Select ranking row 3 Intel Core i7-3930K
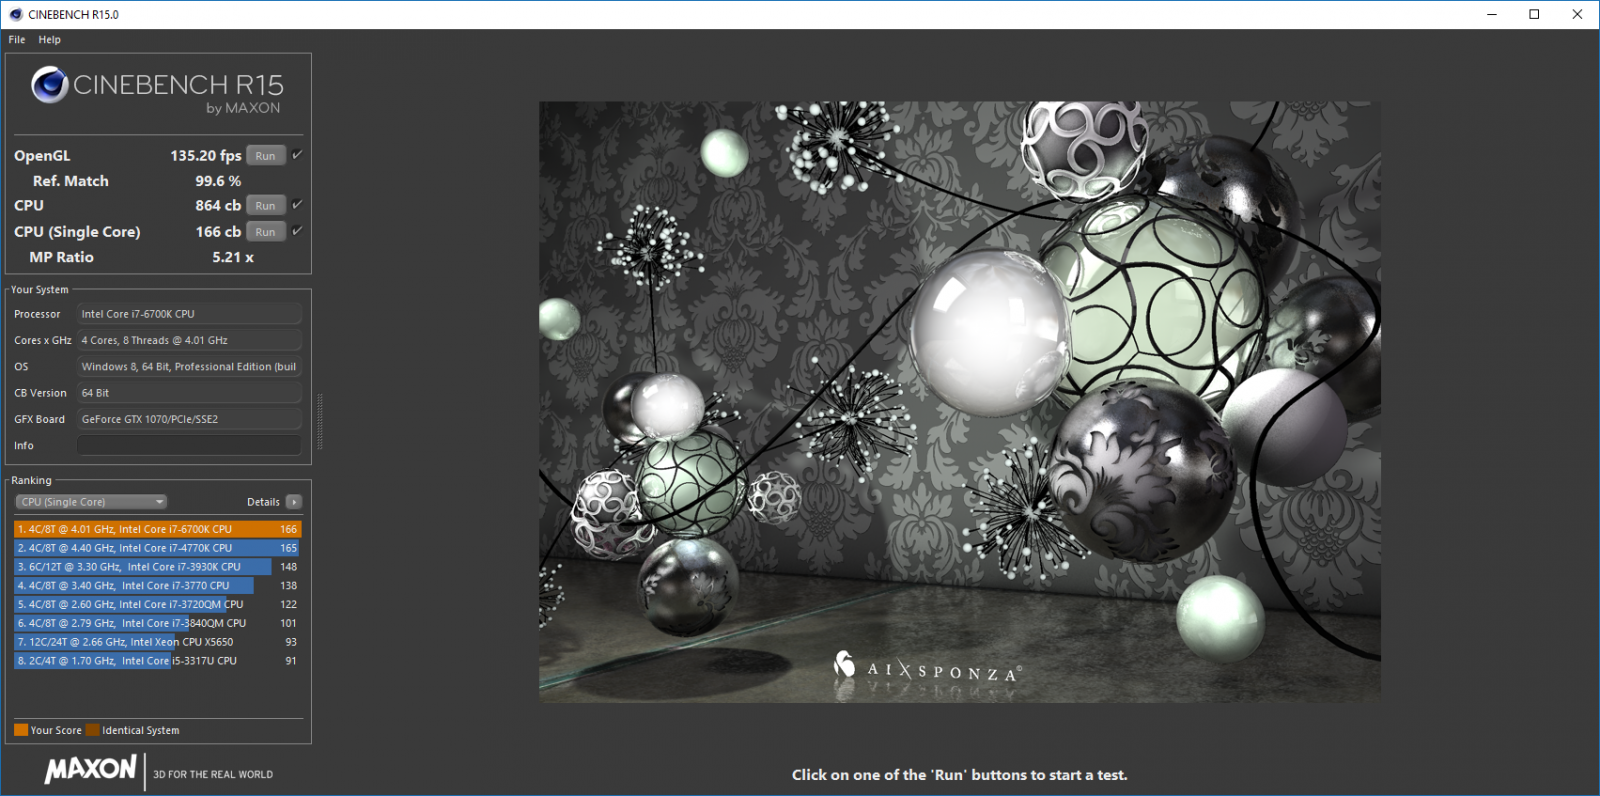 click(x=158, y=567)
